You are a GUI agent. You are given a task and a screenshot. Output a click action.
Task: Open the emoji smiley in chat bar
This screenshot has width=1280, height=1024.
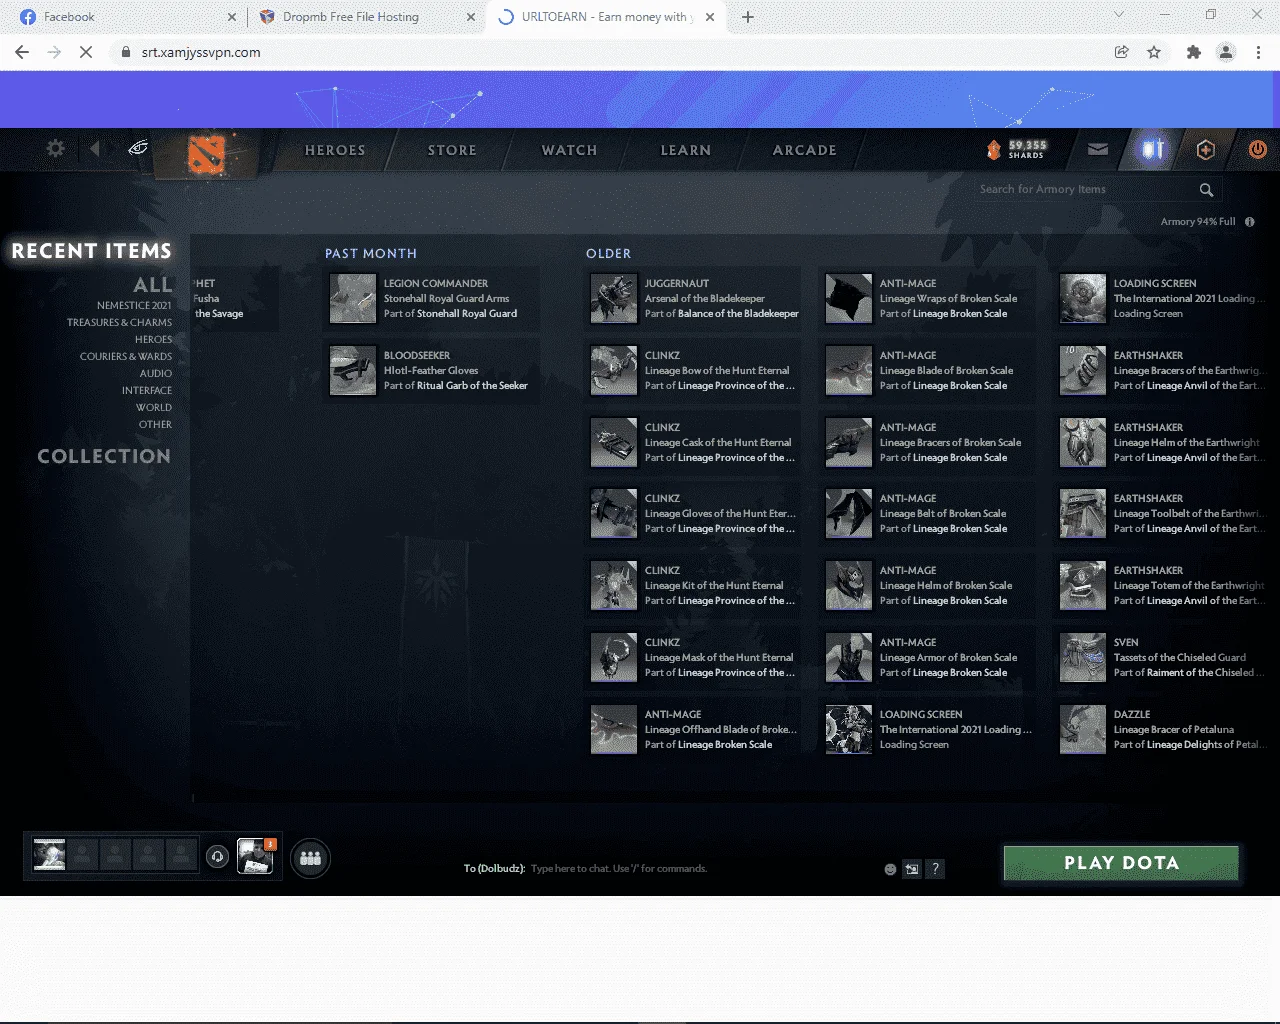pos(890,869)
